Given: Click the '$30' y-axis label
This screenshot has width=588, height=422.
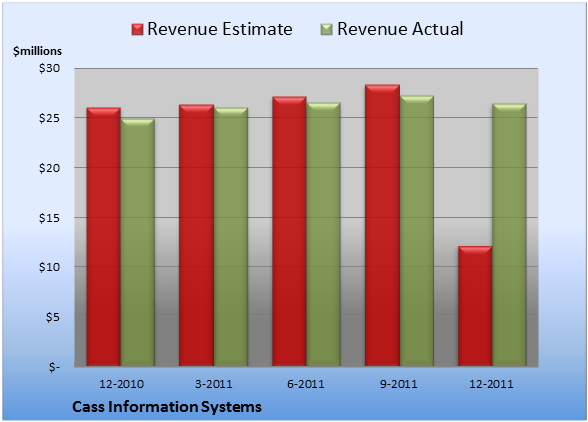Looking at the screenshot, I should pyautogui.click(x=49, y=69).
